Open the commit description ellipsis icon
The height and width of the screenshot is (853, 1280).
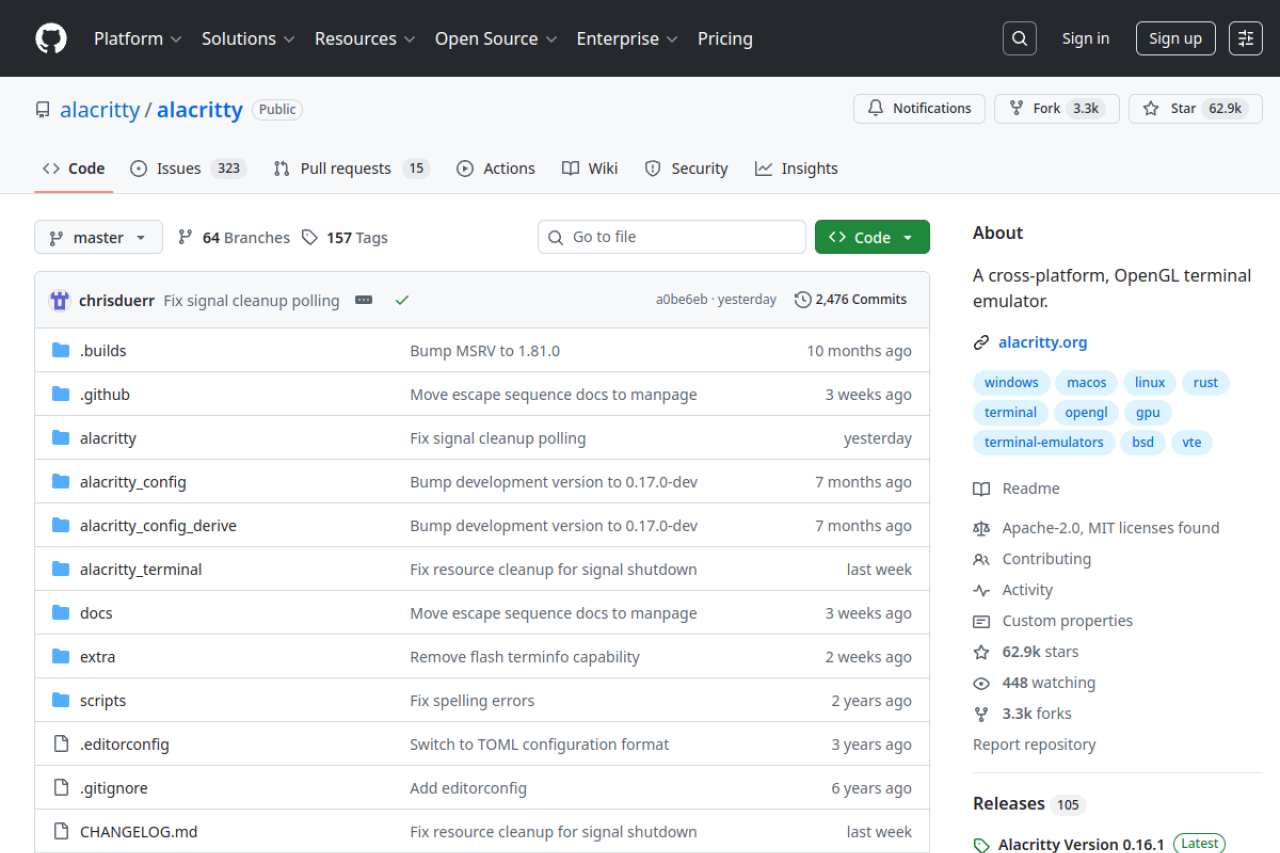[363, 299]
